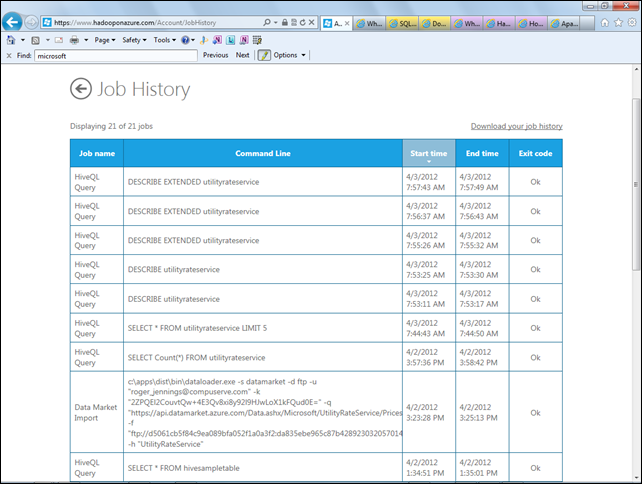Click the blue Help question mark icon
Viewport: 642px width, 484px height.
(x=187, y=40)
